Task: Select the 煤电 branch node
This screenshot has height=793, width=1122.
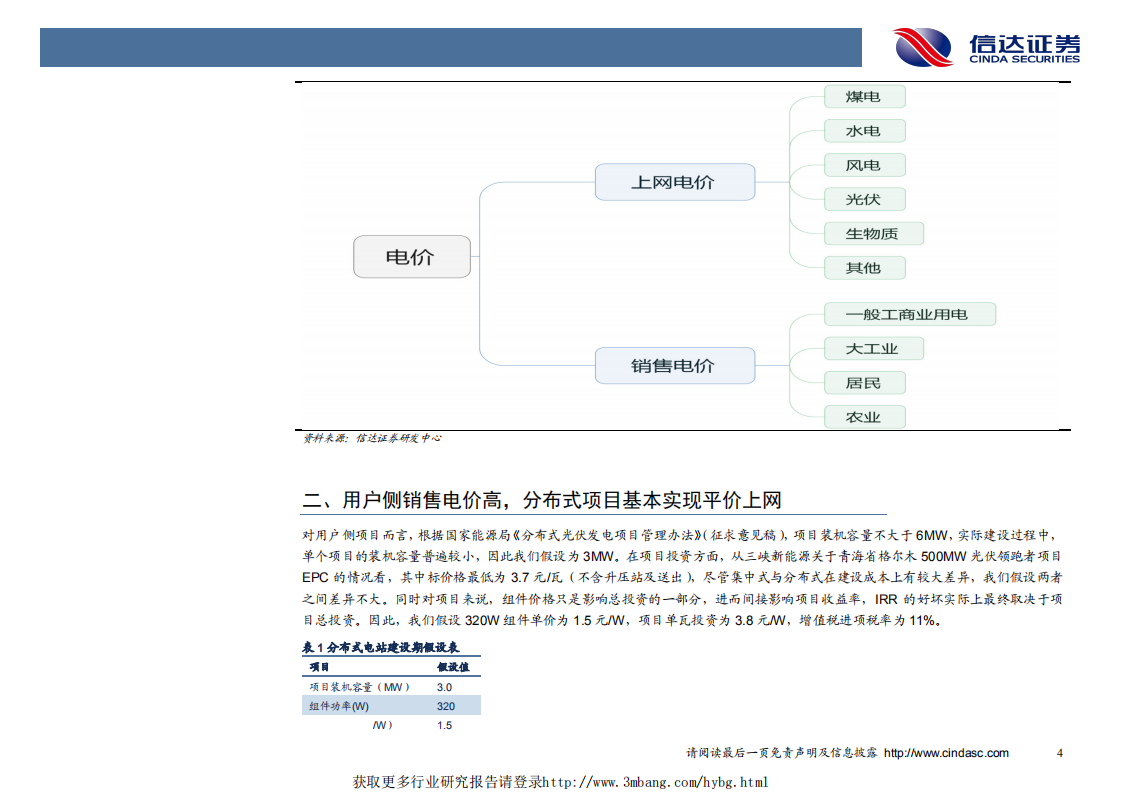Action: pyautogui.click(x=864, y=96)
